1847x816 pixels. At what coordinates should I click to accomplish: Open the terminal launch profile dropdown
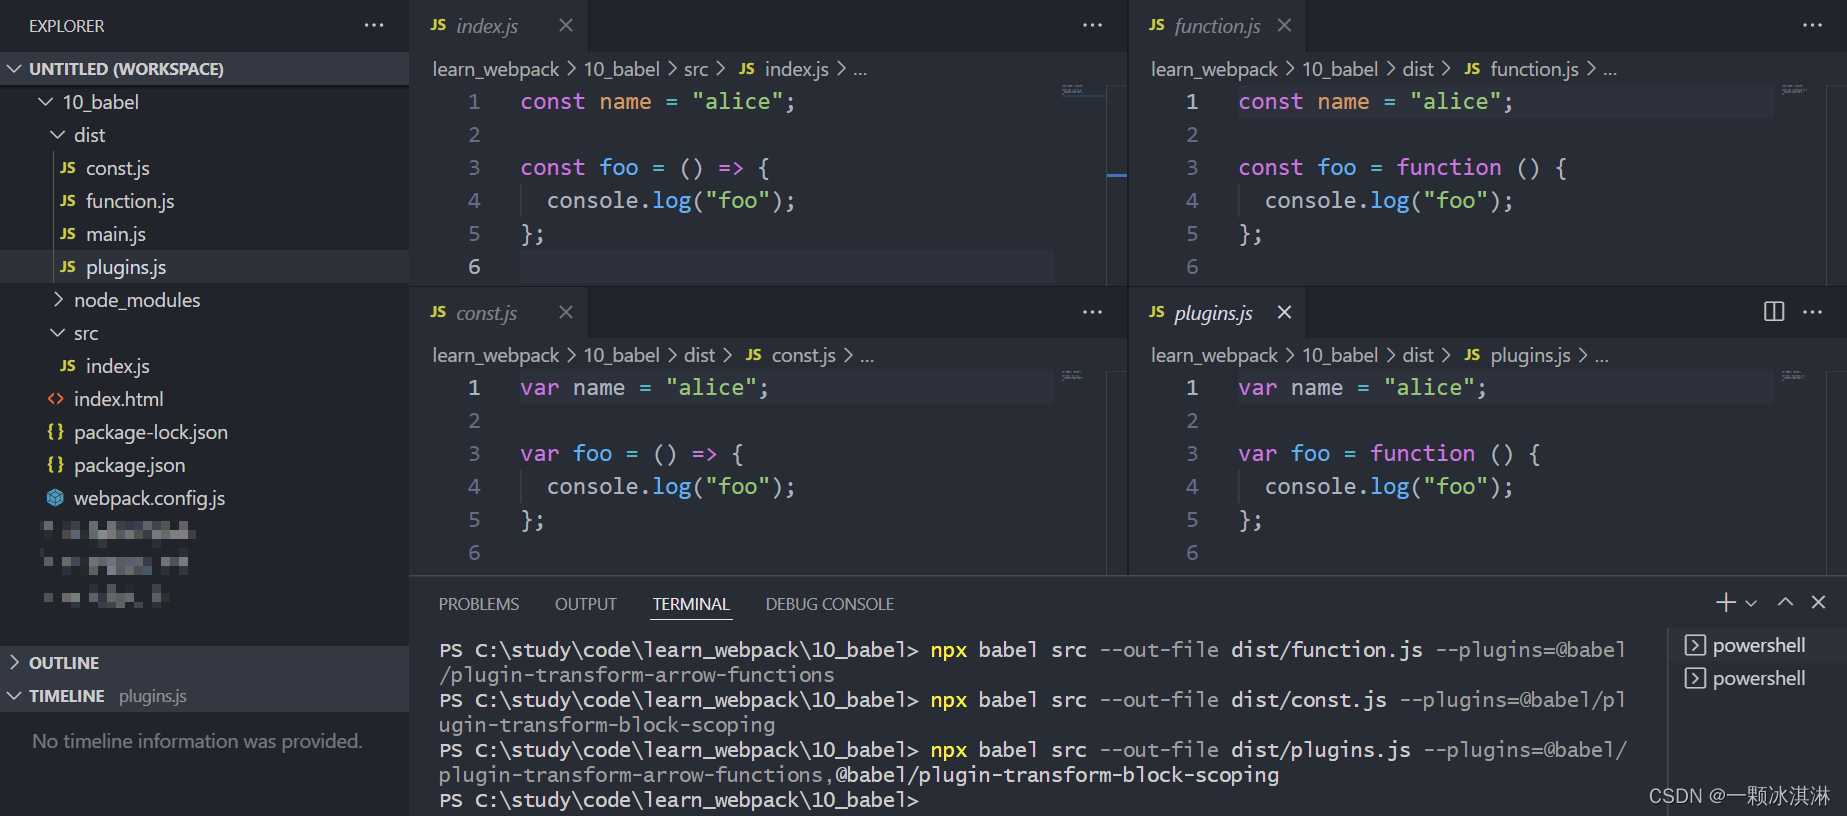point(1751,603)
